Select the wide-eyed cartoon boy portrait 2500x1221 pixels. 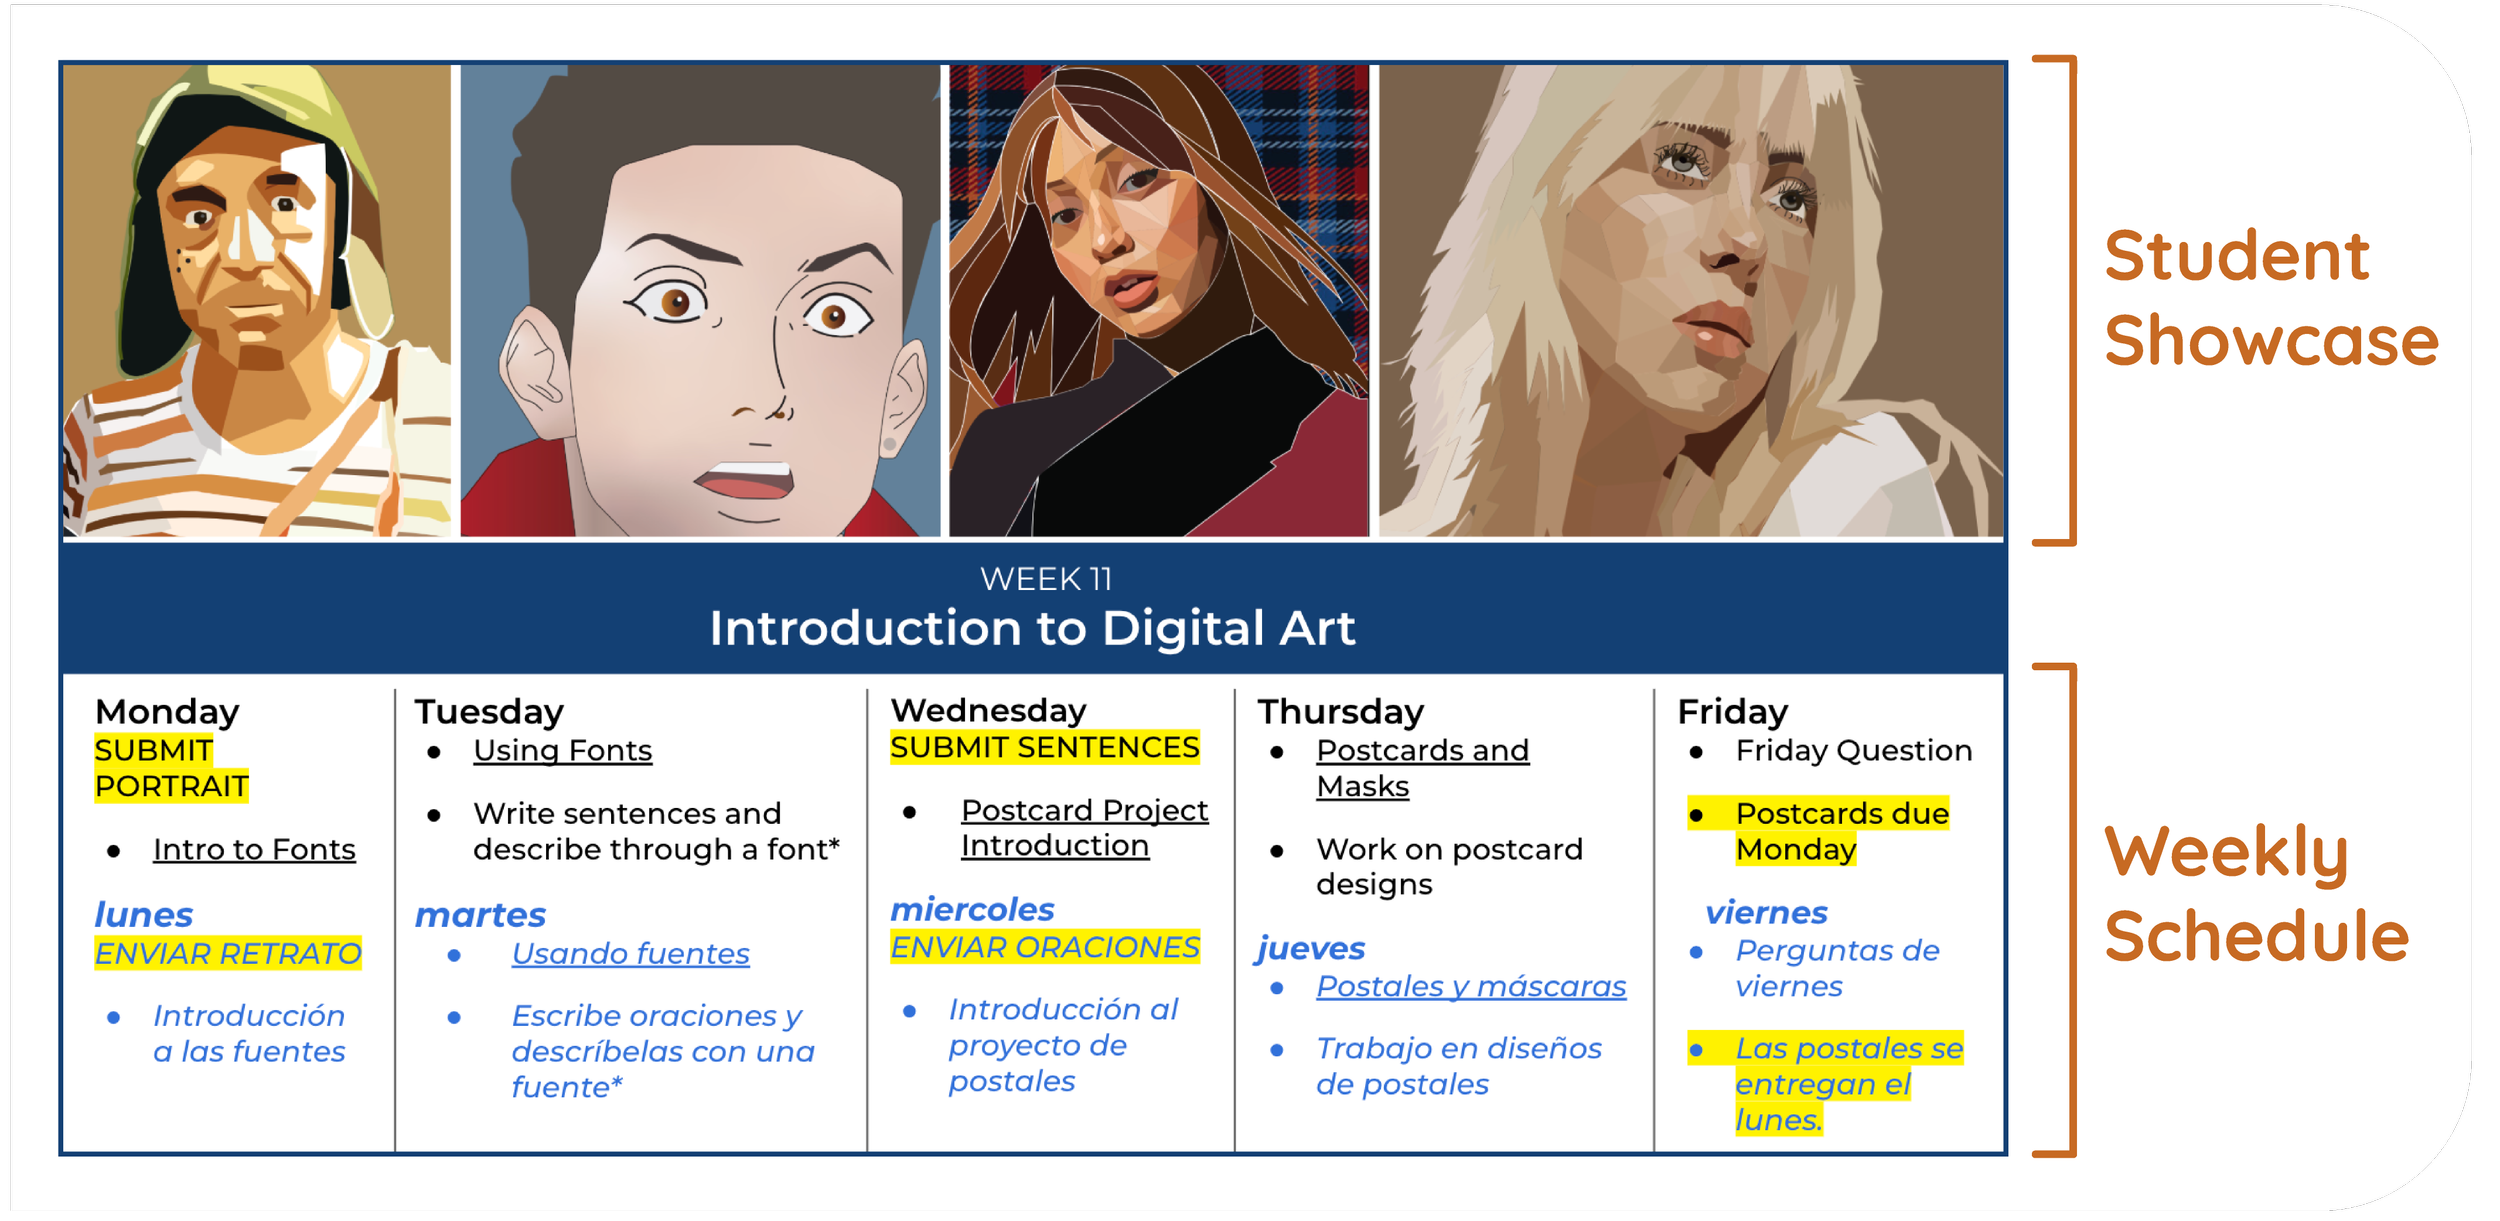[700, 300]
